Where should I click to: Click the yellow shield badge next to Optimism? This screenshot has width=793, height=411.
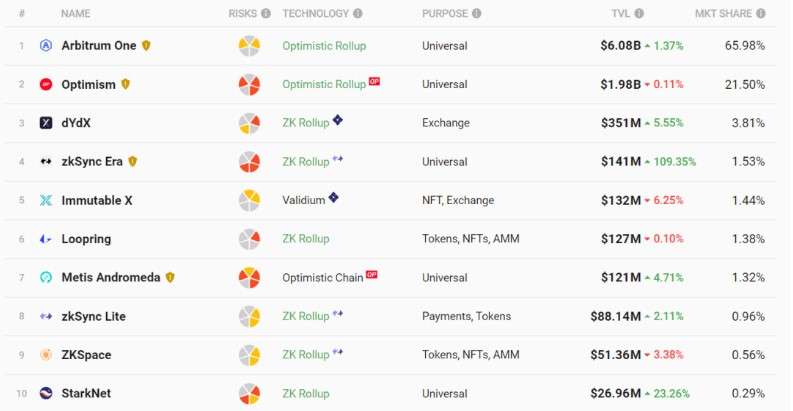(125, 84)
